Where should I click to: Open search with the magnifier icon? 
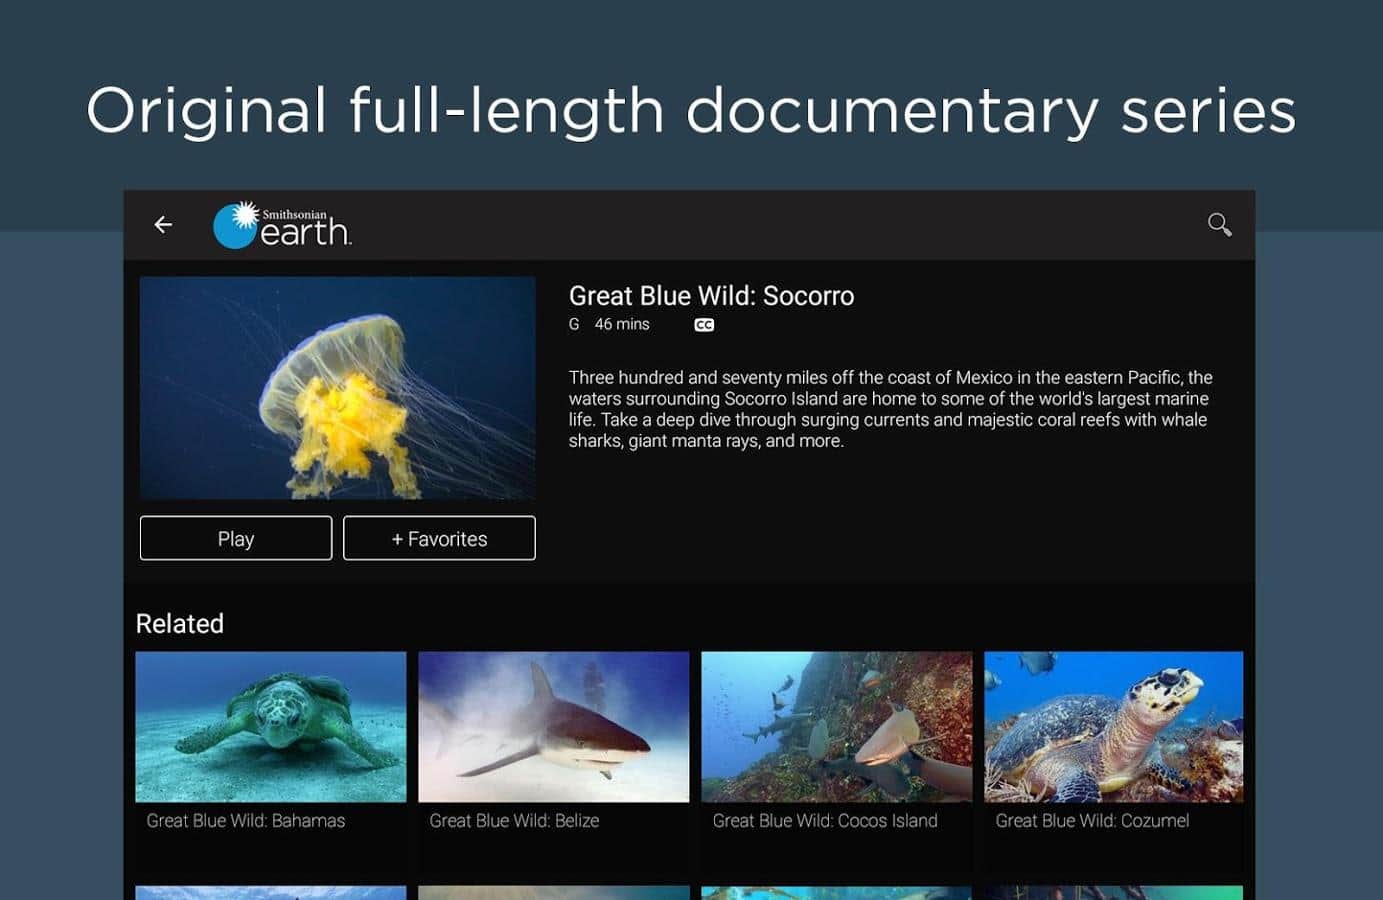click(1219, 224)
